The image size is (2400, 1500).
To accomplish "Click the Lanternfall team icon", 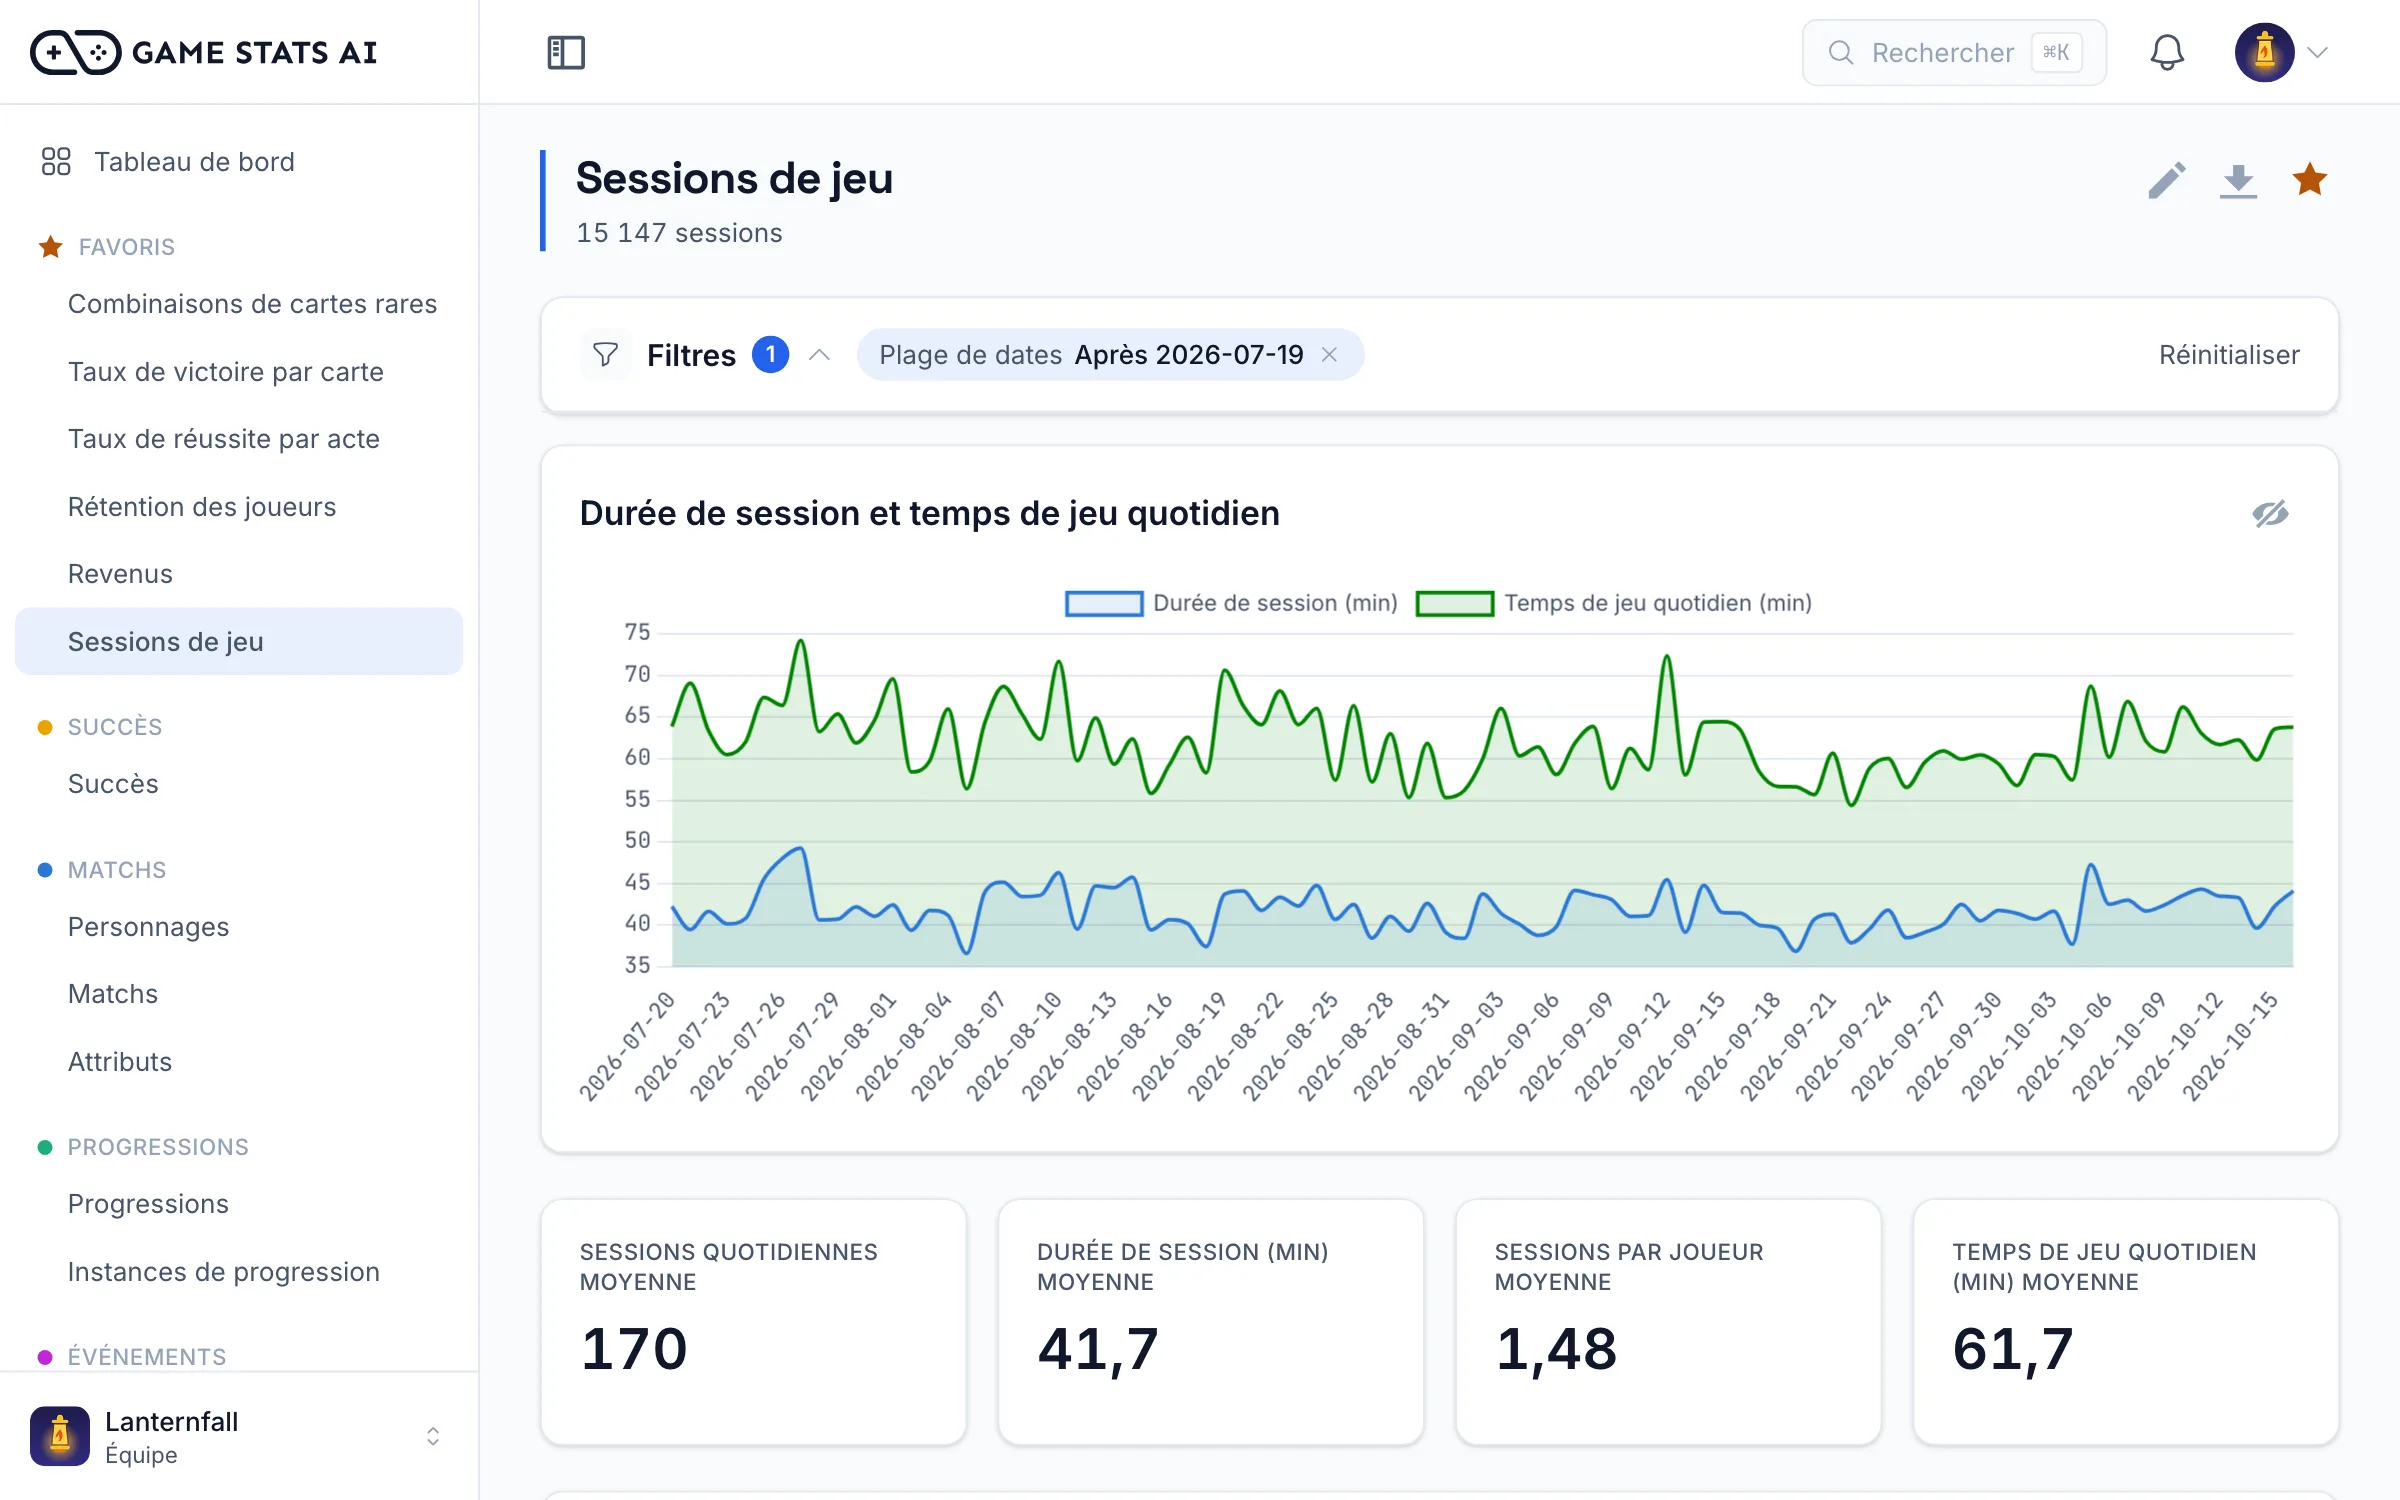I will coord(60,1437).
